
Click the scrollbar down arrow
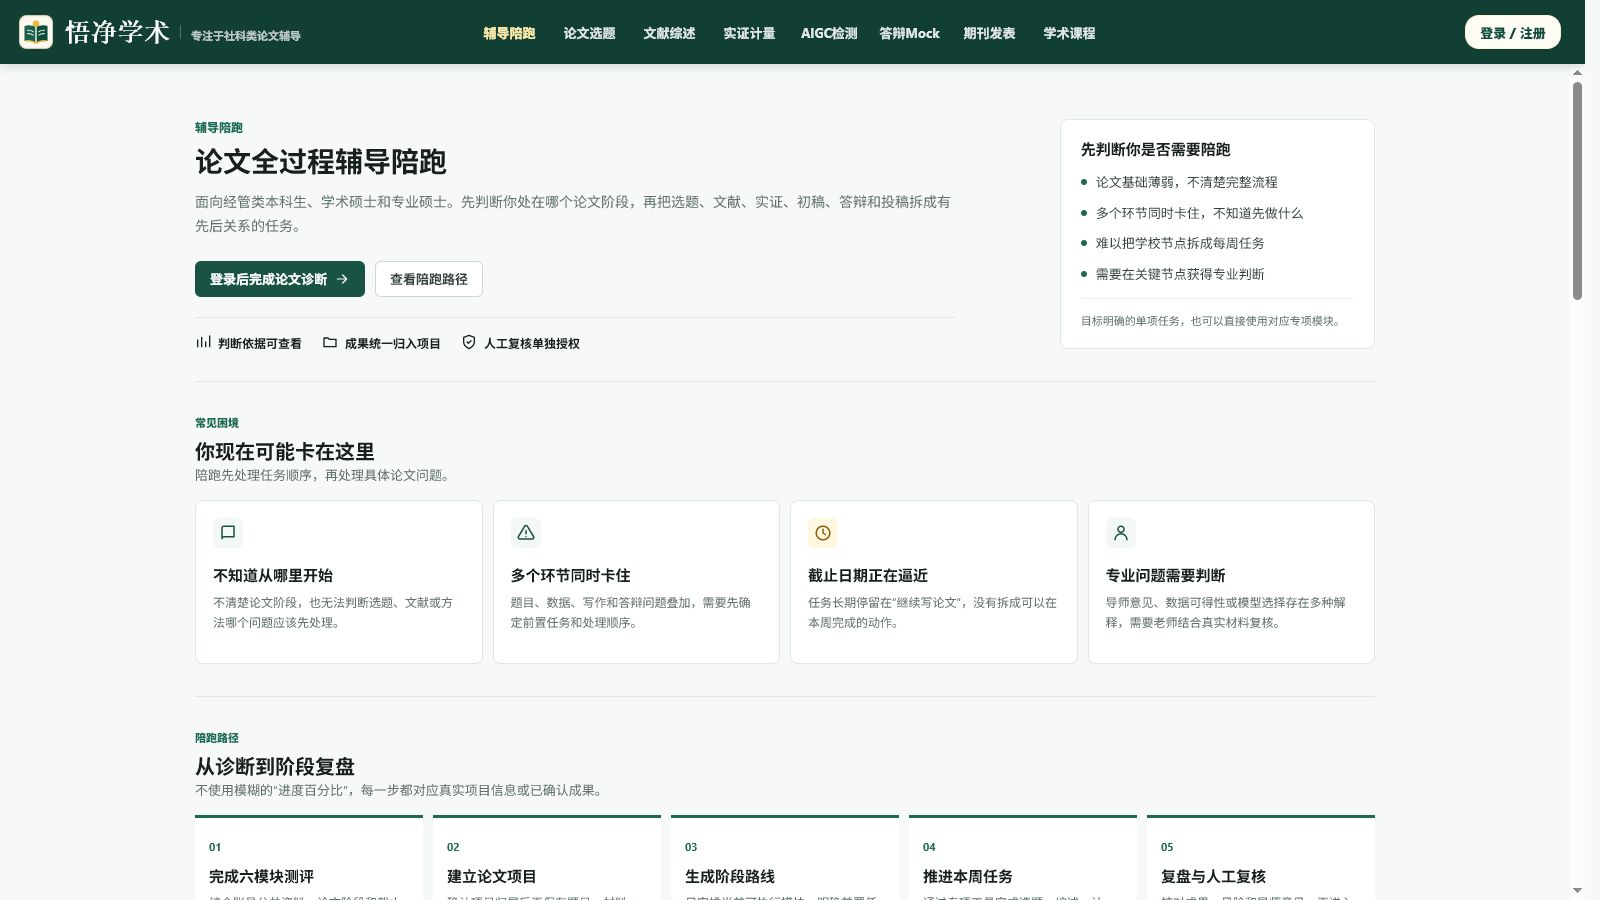click(1577, 890)
